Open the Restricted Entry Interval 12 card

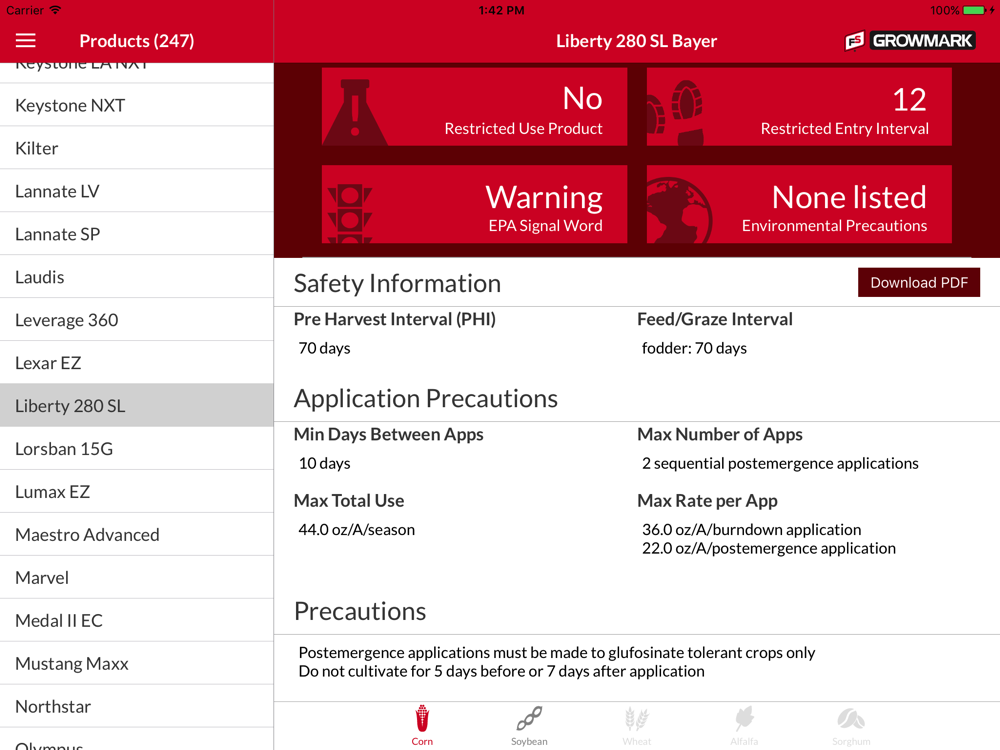[799, 107]
